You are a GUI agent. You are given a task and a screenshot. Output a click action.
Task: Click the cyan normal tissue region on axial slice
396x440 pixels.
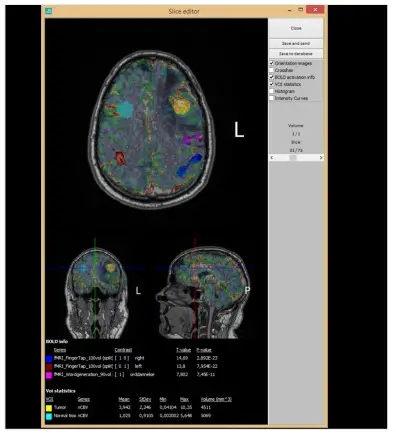125,109
